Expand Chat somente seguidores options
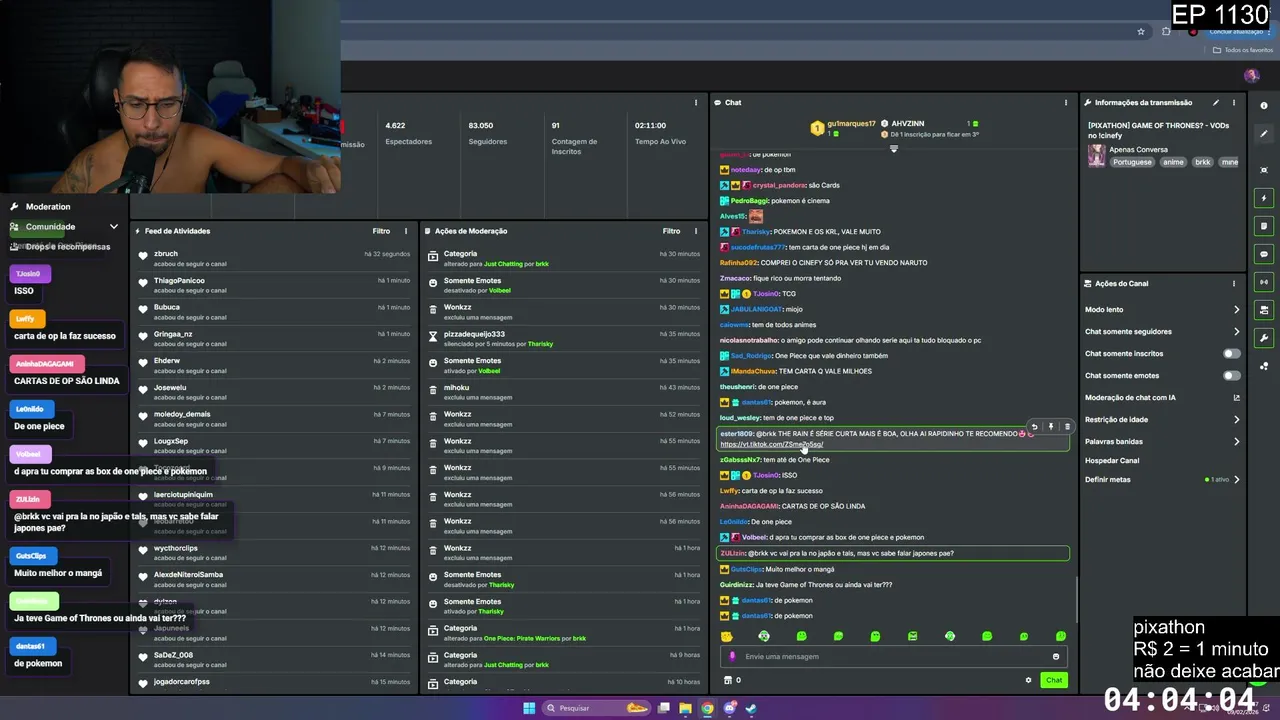1280x720 pixels. (1236, 332)
